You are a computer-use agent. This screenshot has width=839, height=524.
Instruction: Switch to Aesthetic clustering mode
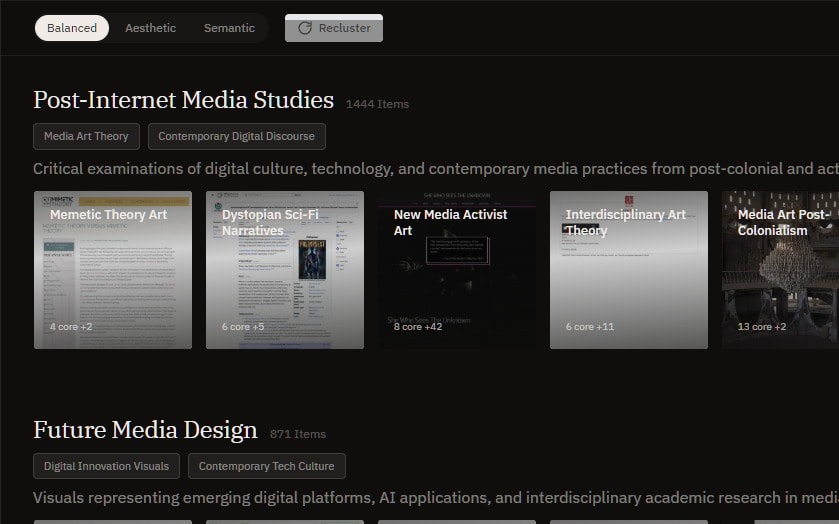click(150, 28)
